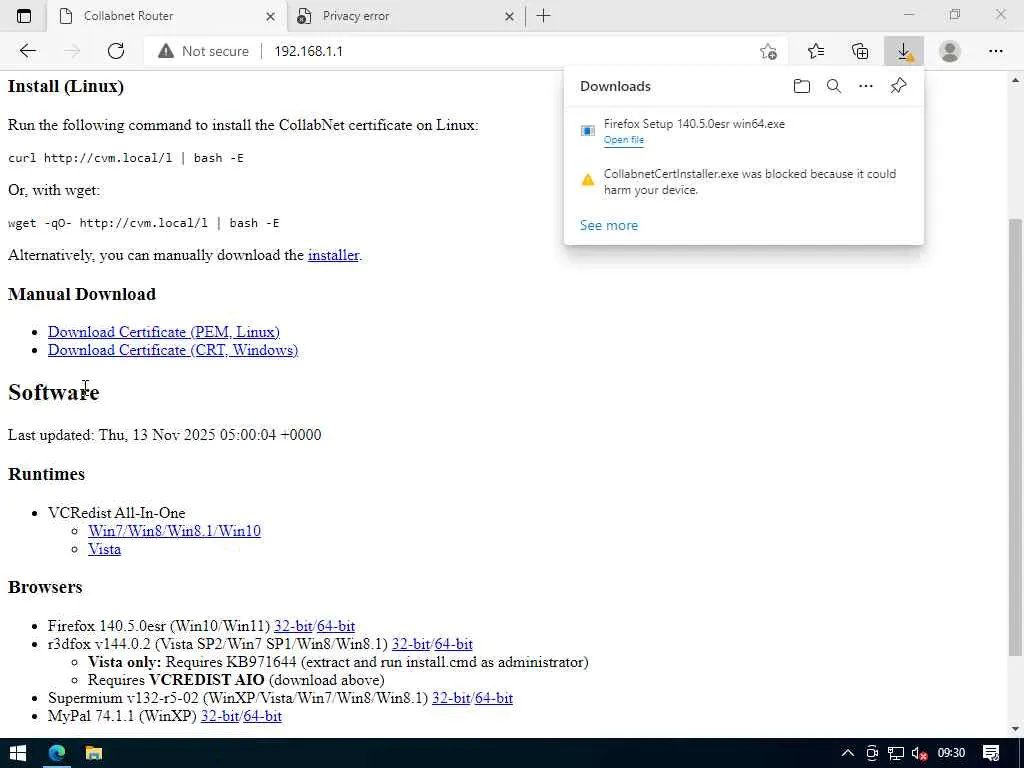Open the installer link
Viewport: 1024px width, 768px height.
coord(333,255)
